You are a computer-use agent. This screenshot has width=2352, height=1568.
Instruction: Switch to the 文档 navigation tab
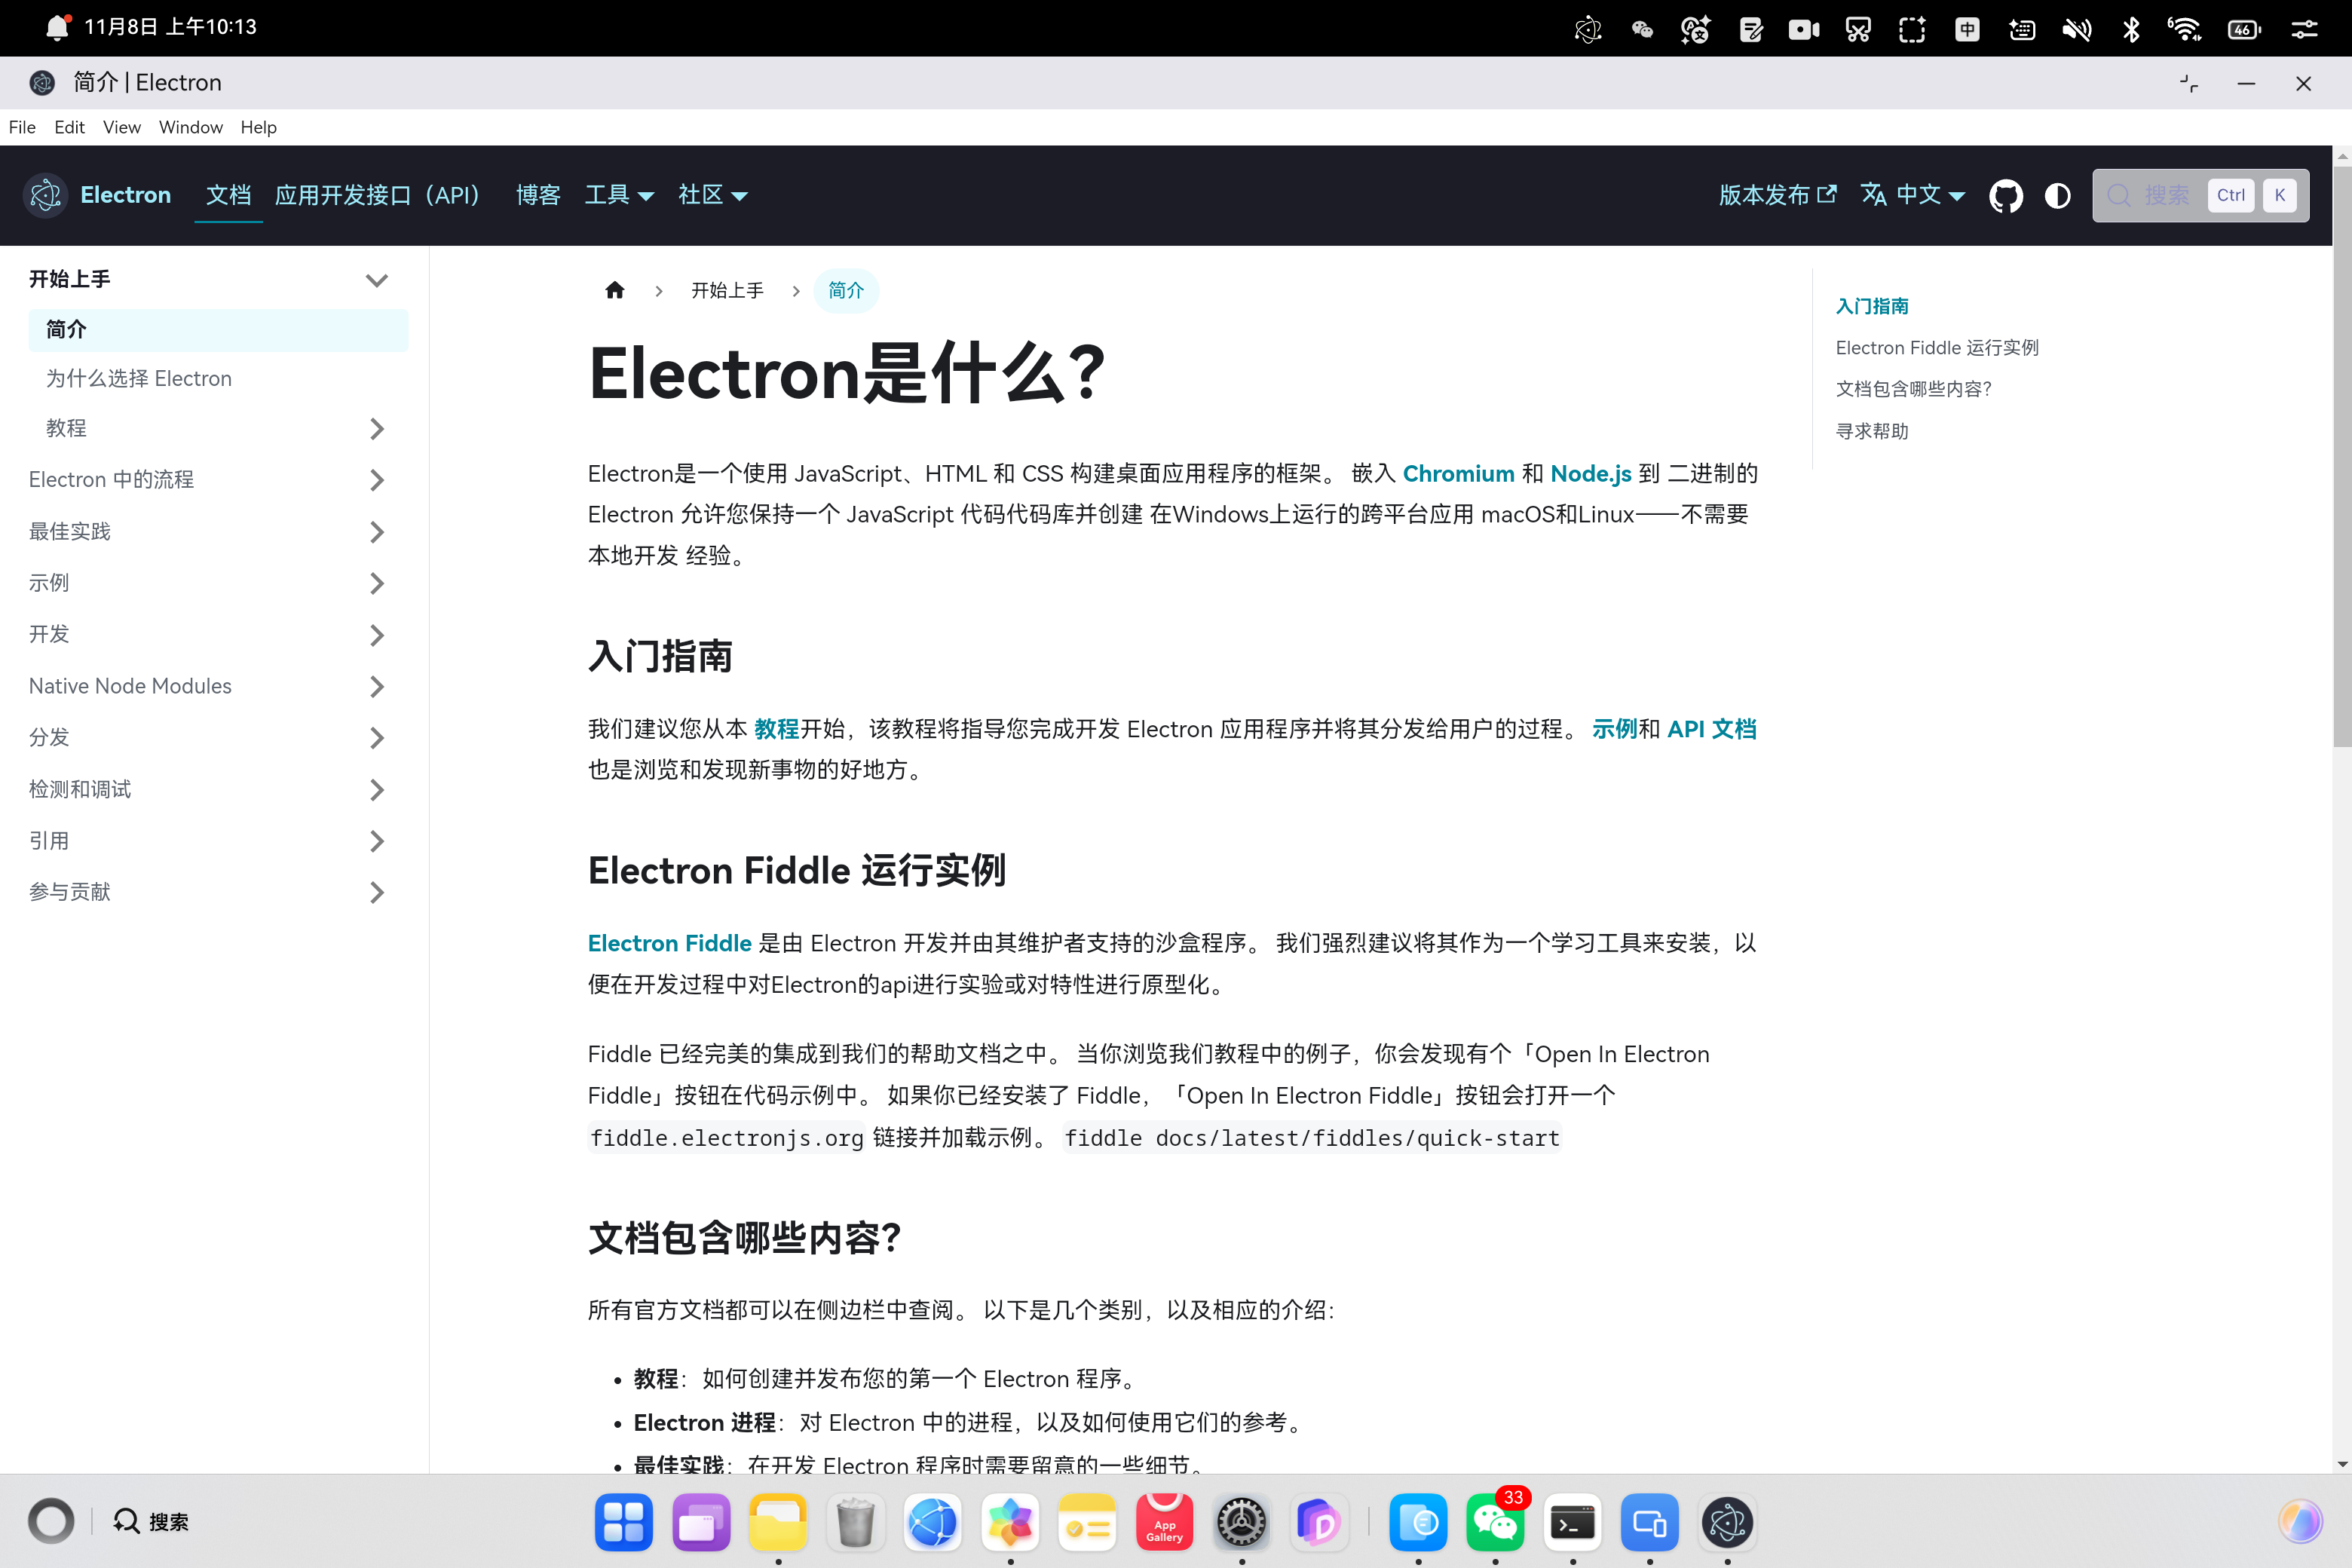[x=229, y=195]
